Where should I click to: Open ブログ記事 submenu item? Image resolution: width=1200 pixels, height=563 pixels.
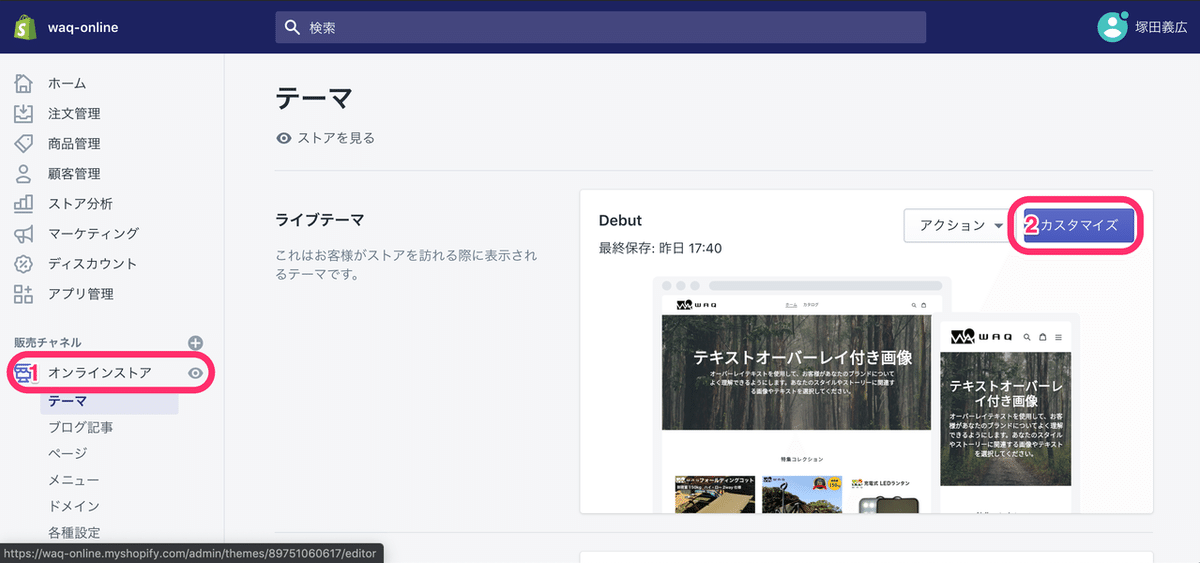(80, 427)
